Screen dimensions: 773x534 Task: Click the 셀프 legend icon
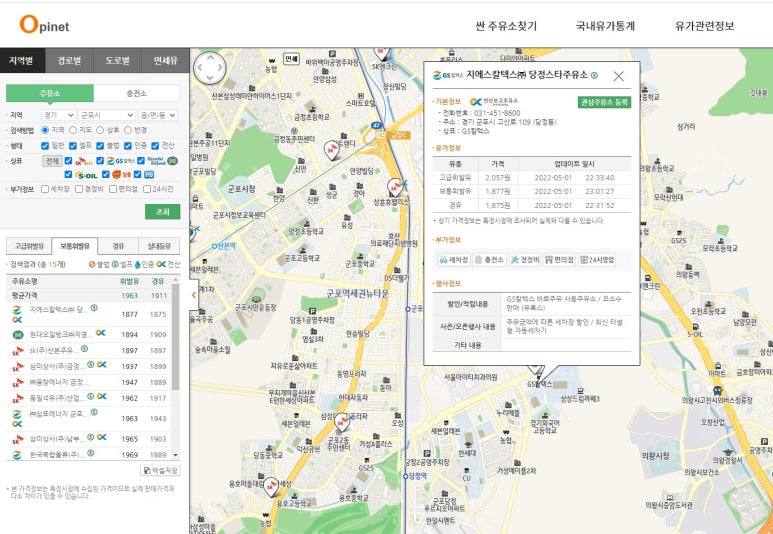[115, 264]
